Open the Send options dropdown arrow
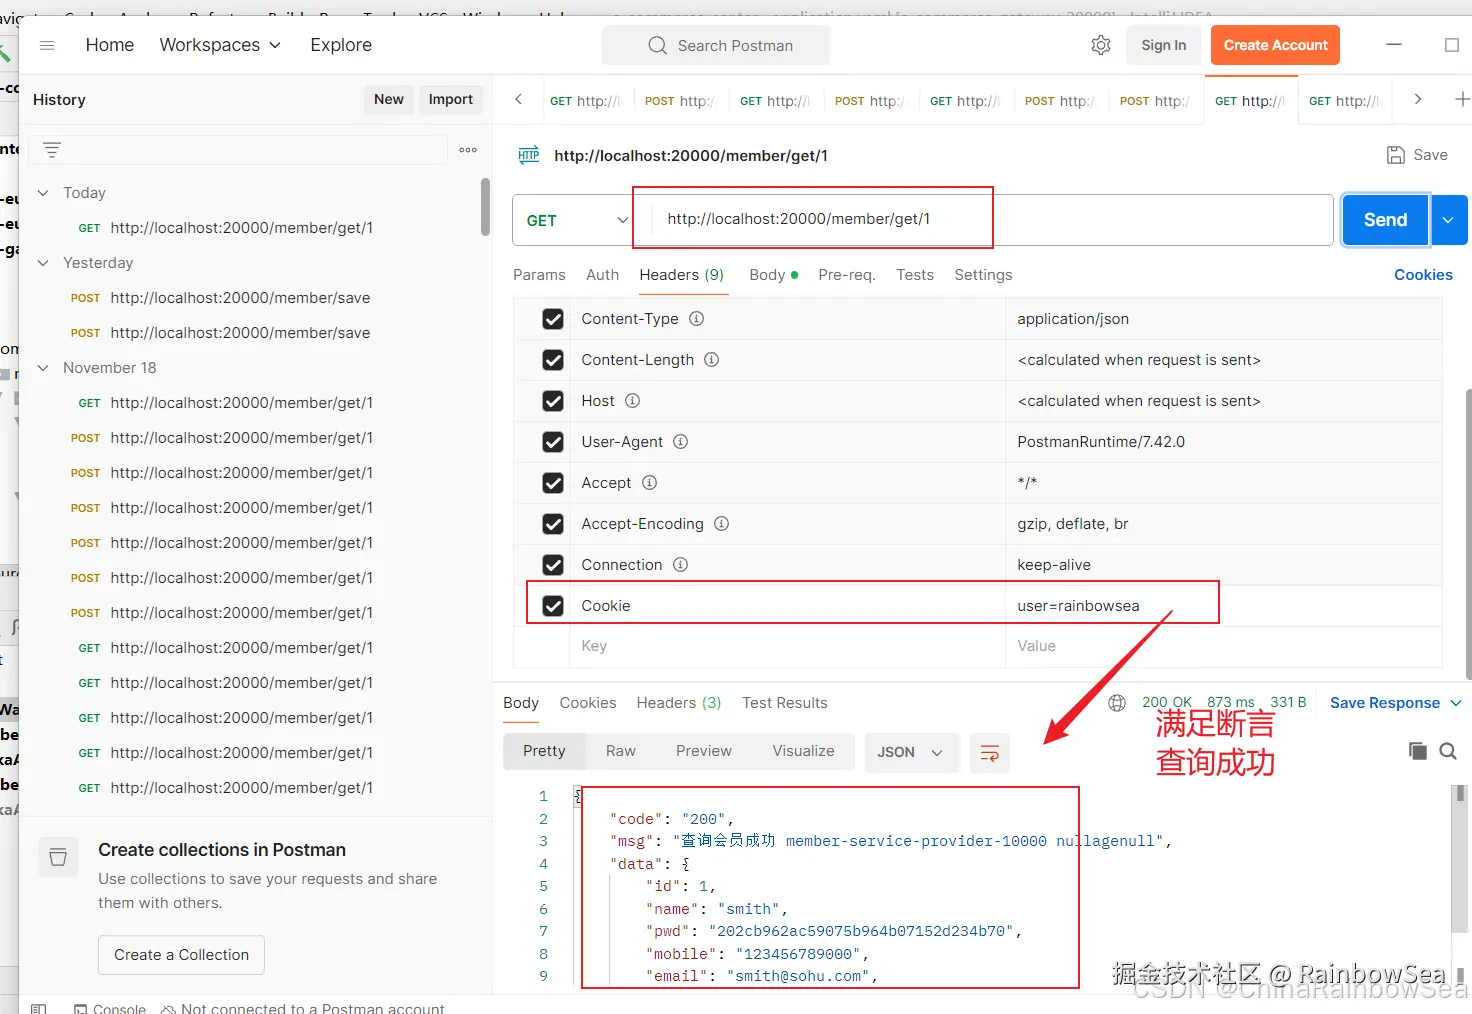The image size is (1472, 1014). [1449, 220]
